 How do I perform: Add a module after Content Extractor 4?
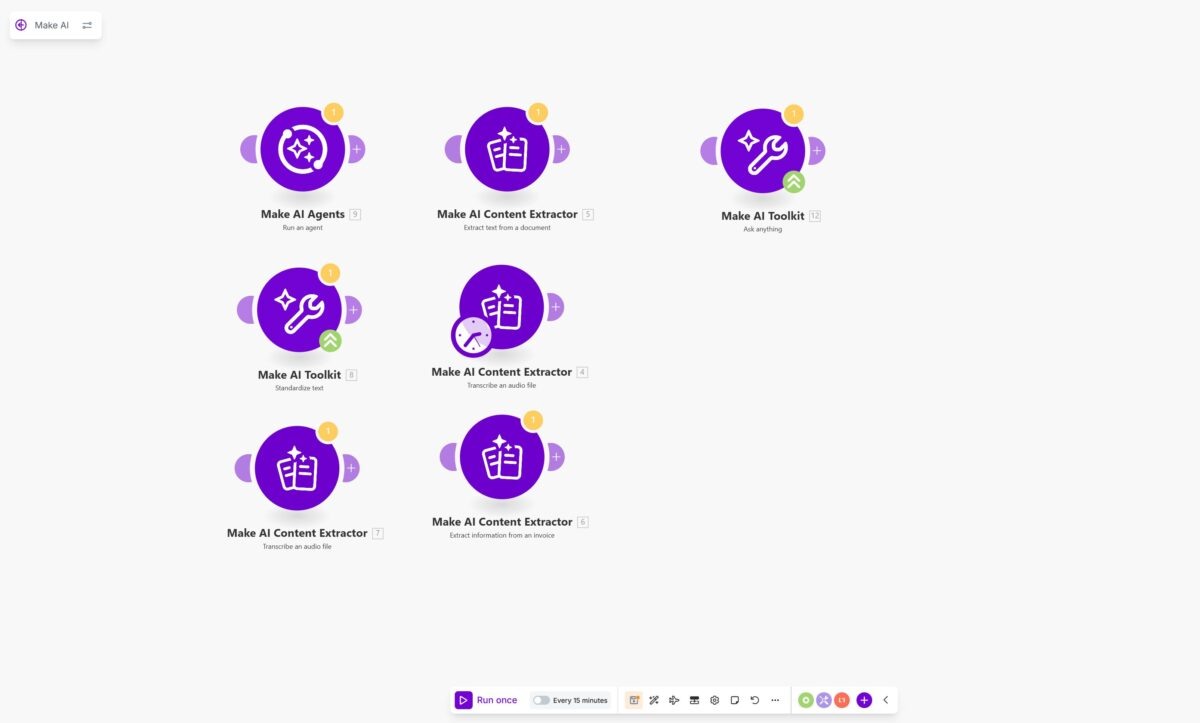click(556, 307)
